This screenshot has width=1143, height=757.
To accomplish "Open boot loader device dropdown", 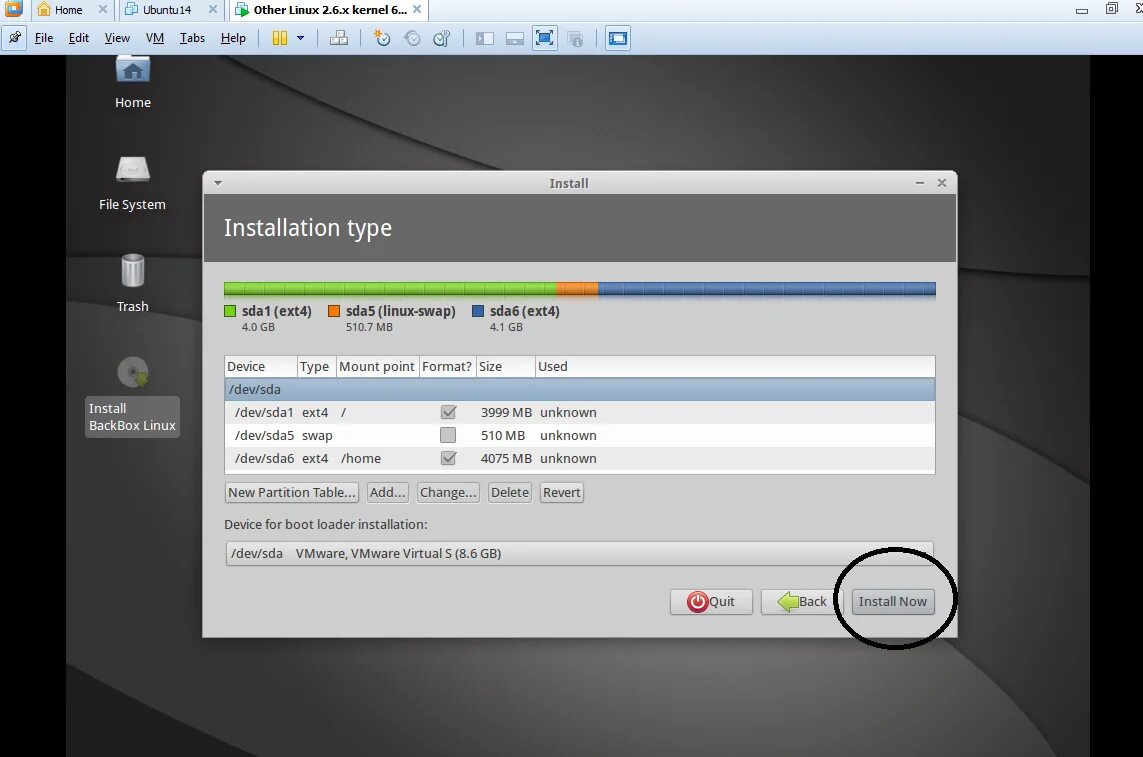I will [x=580, y=554].
